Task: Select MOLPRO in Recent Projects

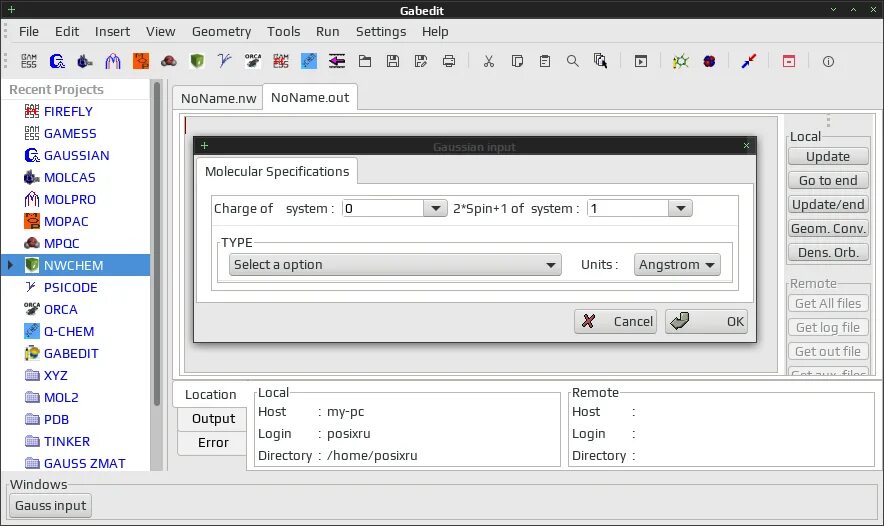Action: pos(70,200)
